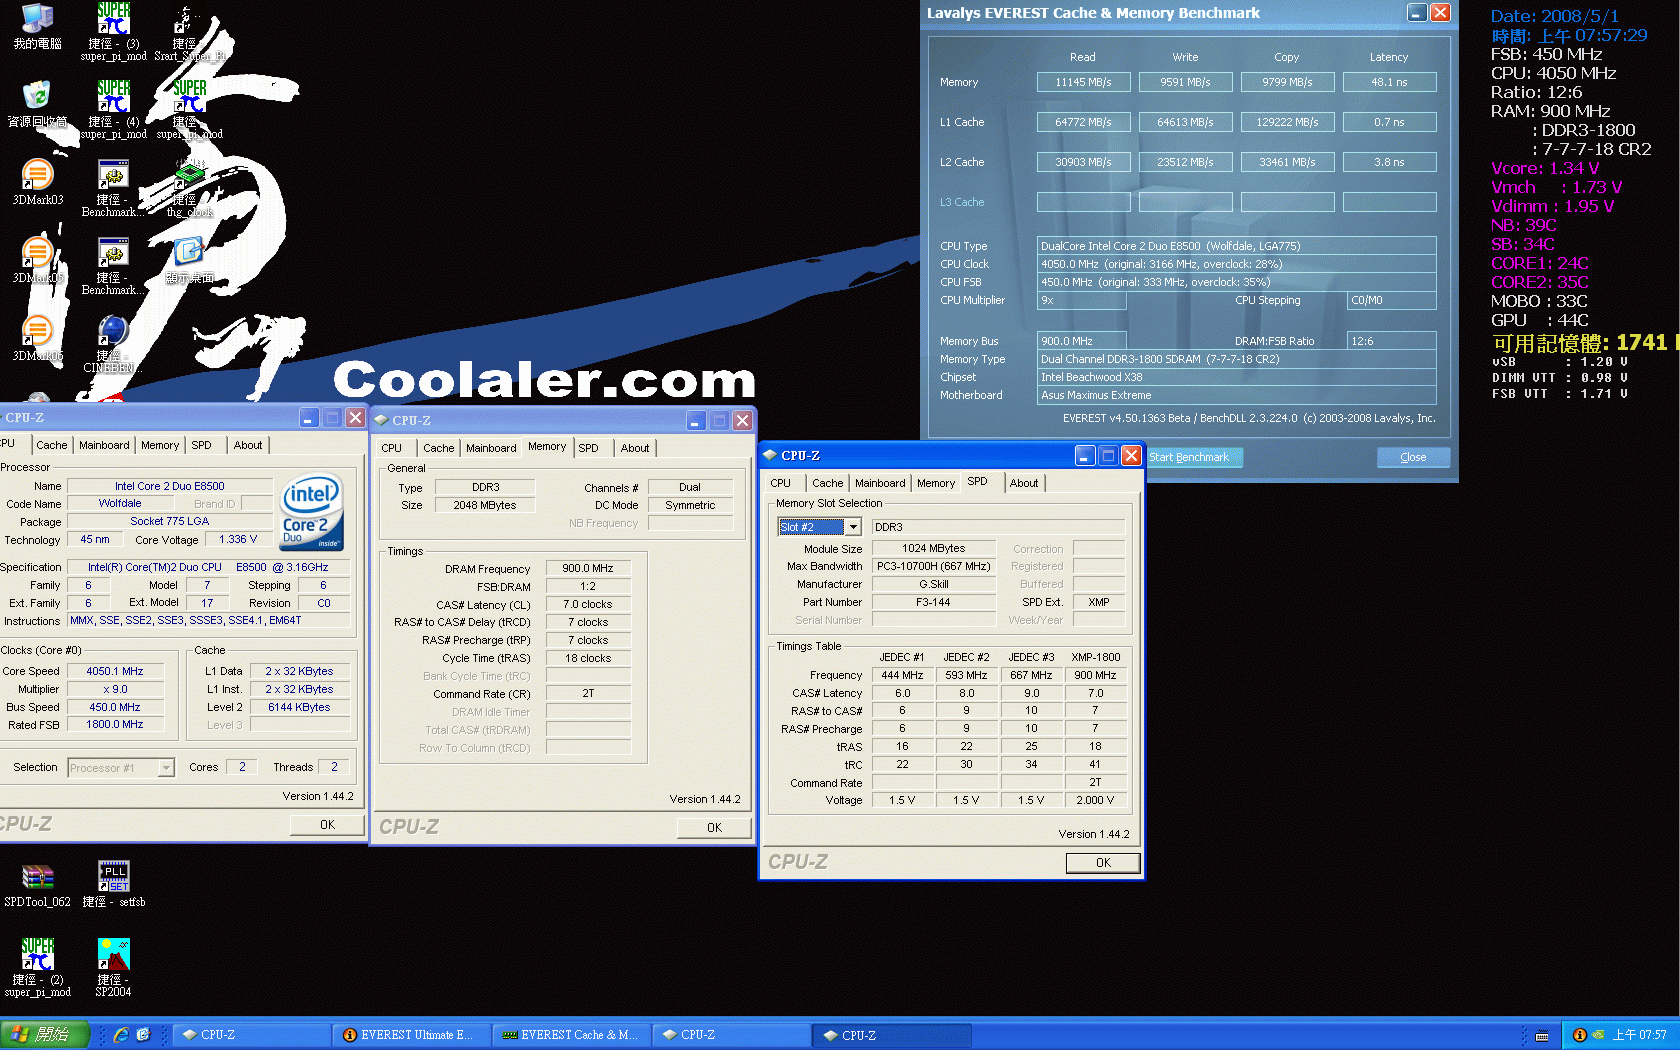Click OK in the CPU-Z SPD window
The height and width of the screenshot is (1050, 1680).
pyautogui.click(x=1103, y=863)
